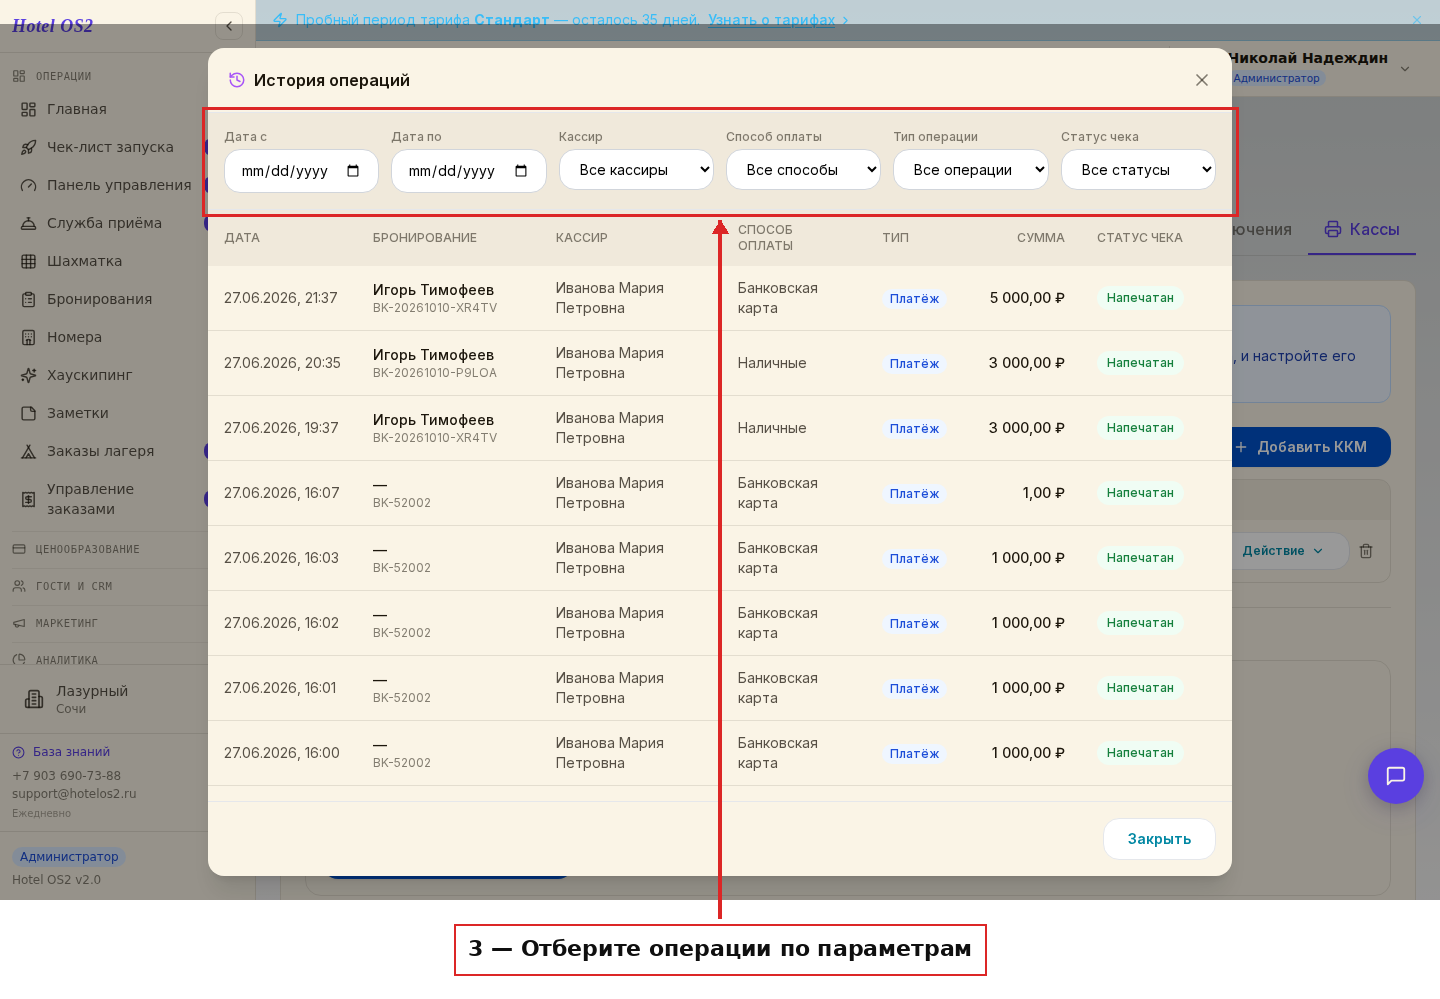Click the support@hotelos2.ru email

click(x=74, y=794)
